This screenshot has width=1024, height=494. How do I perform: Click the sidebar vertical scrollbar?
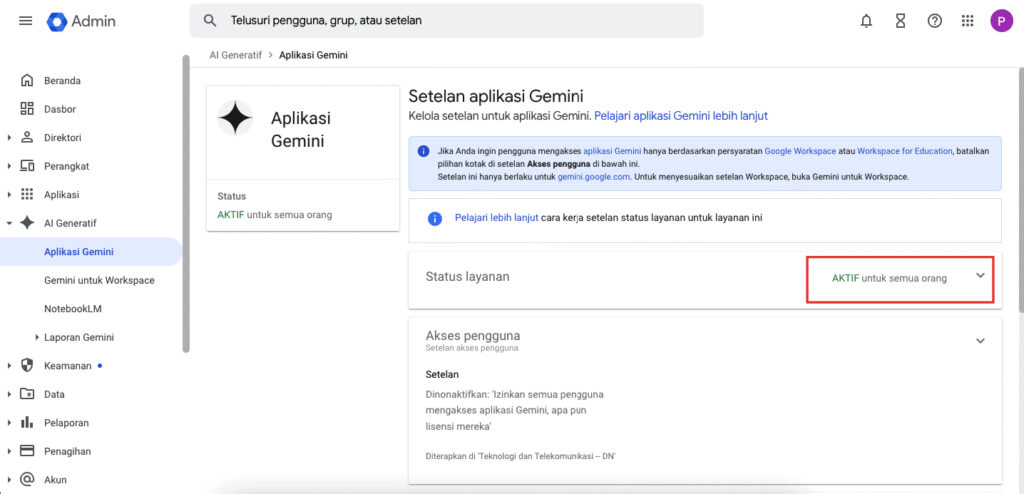point(186,204)
